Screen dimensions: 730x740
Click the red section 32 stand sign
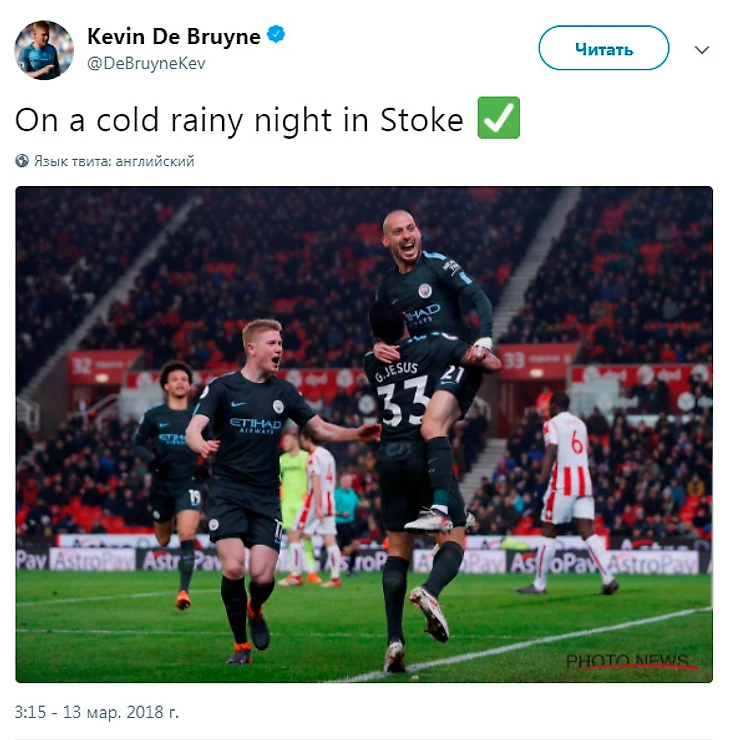pos(103,366)
